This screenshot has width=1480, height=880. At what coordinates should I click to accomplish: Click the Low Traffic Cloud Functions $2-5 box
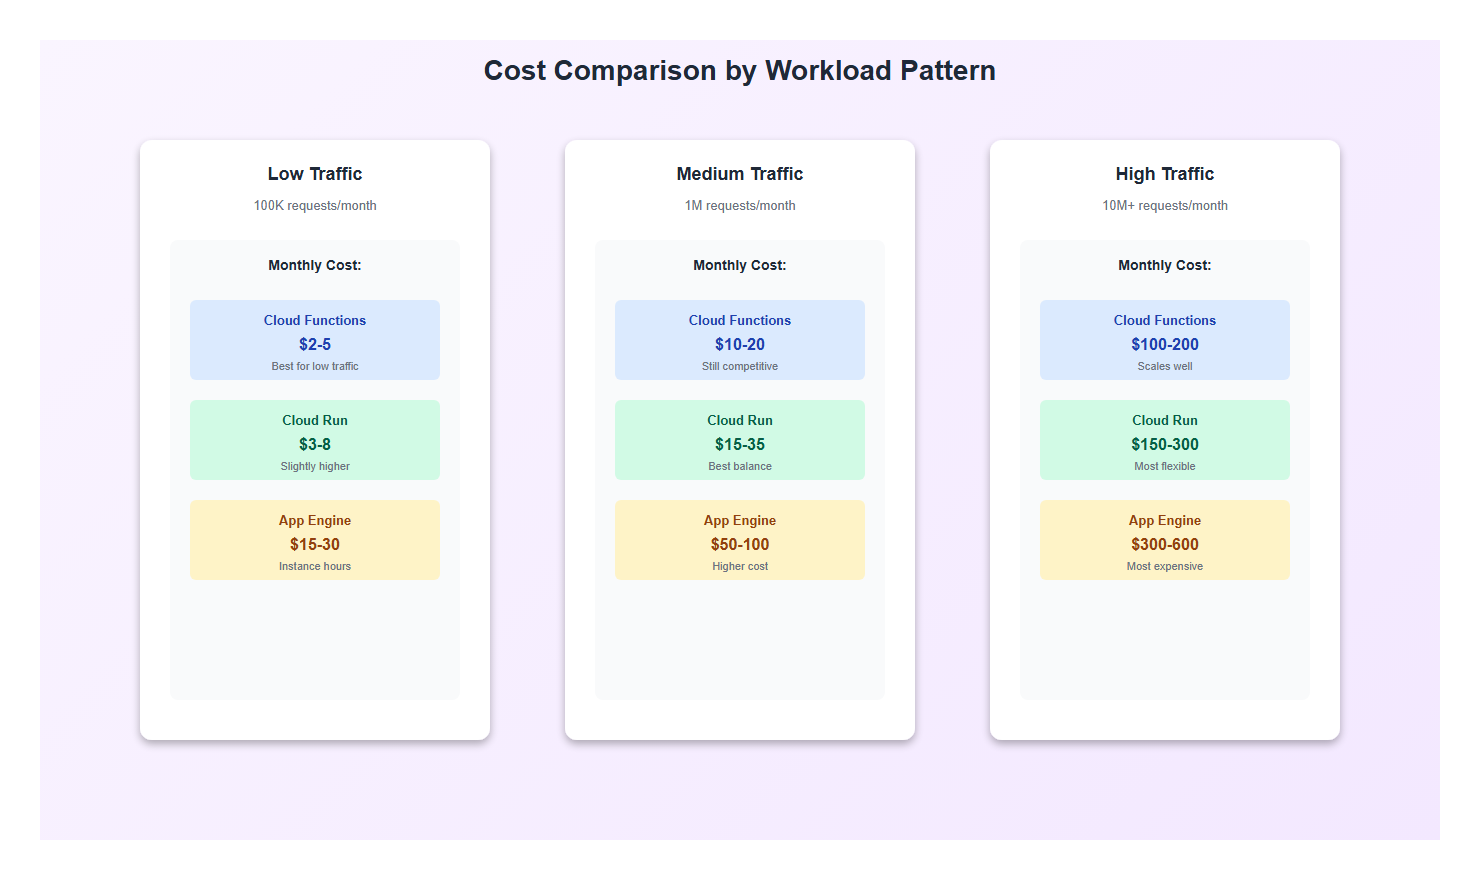(x=315, y=341)
